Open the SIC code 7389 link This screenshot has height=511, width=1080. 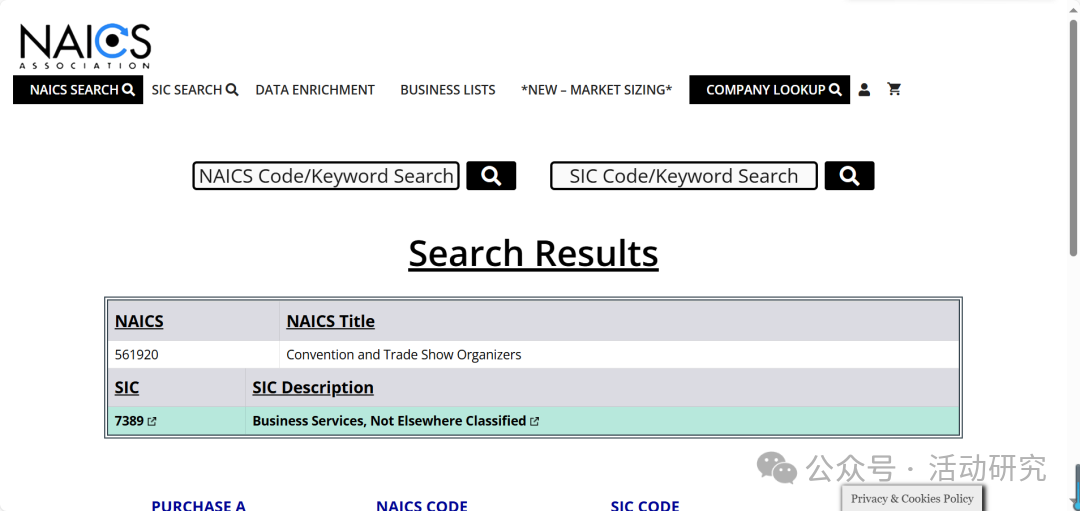pos(129,421)
